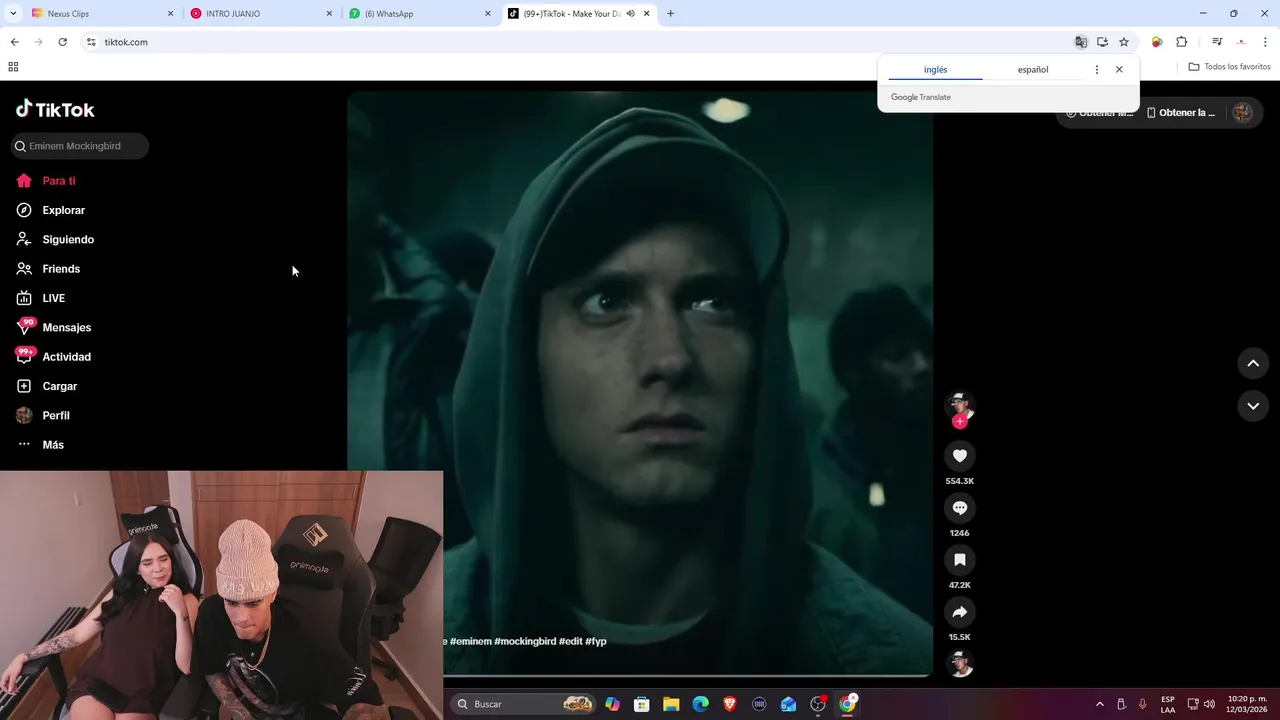Bookmark page with star icon
The image size is (1280, 720).
1124,42
